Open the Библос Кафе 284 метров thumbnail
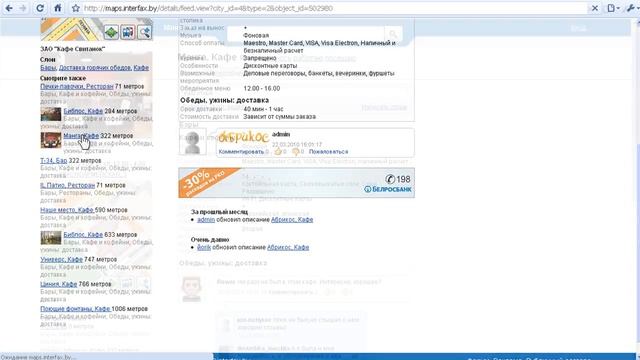The image size is (640, 360). click(x=51, y=114)
